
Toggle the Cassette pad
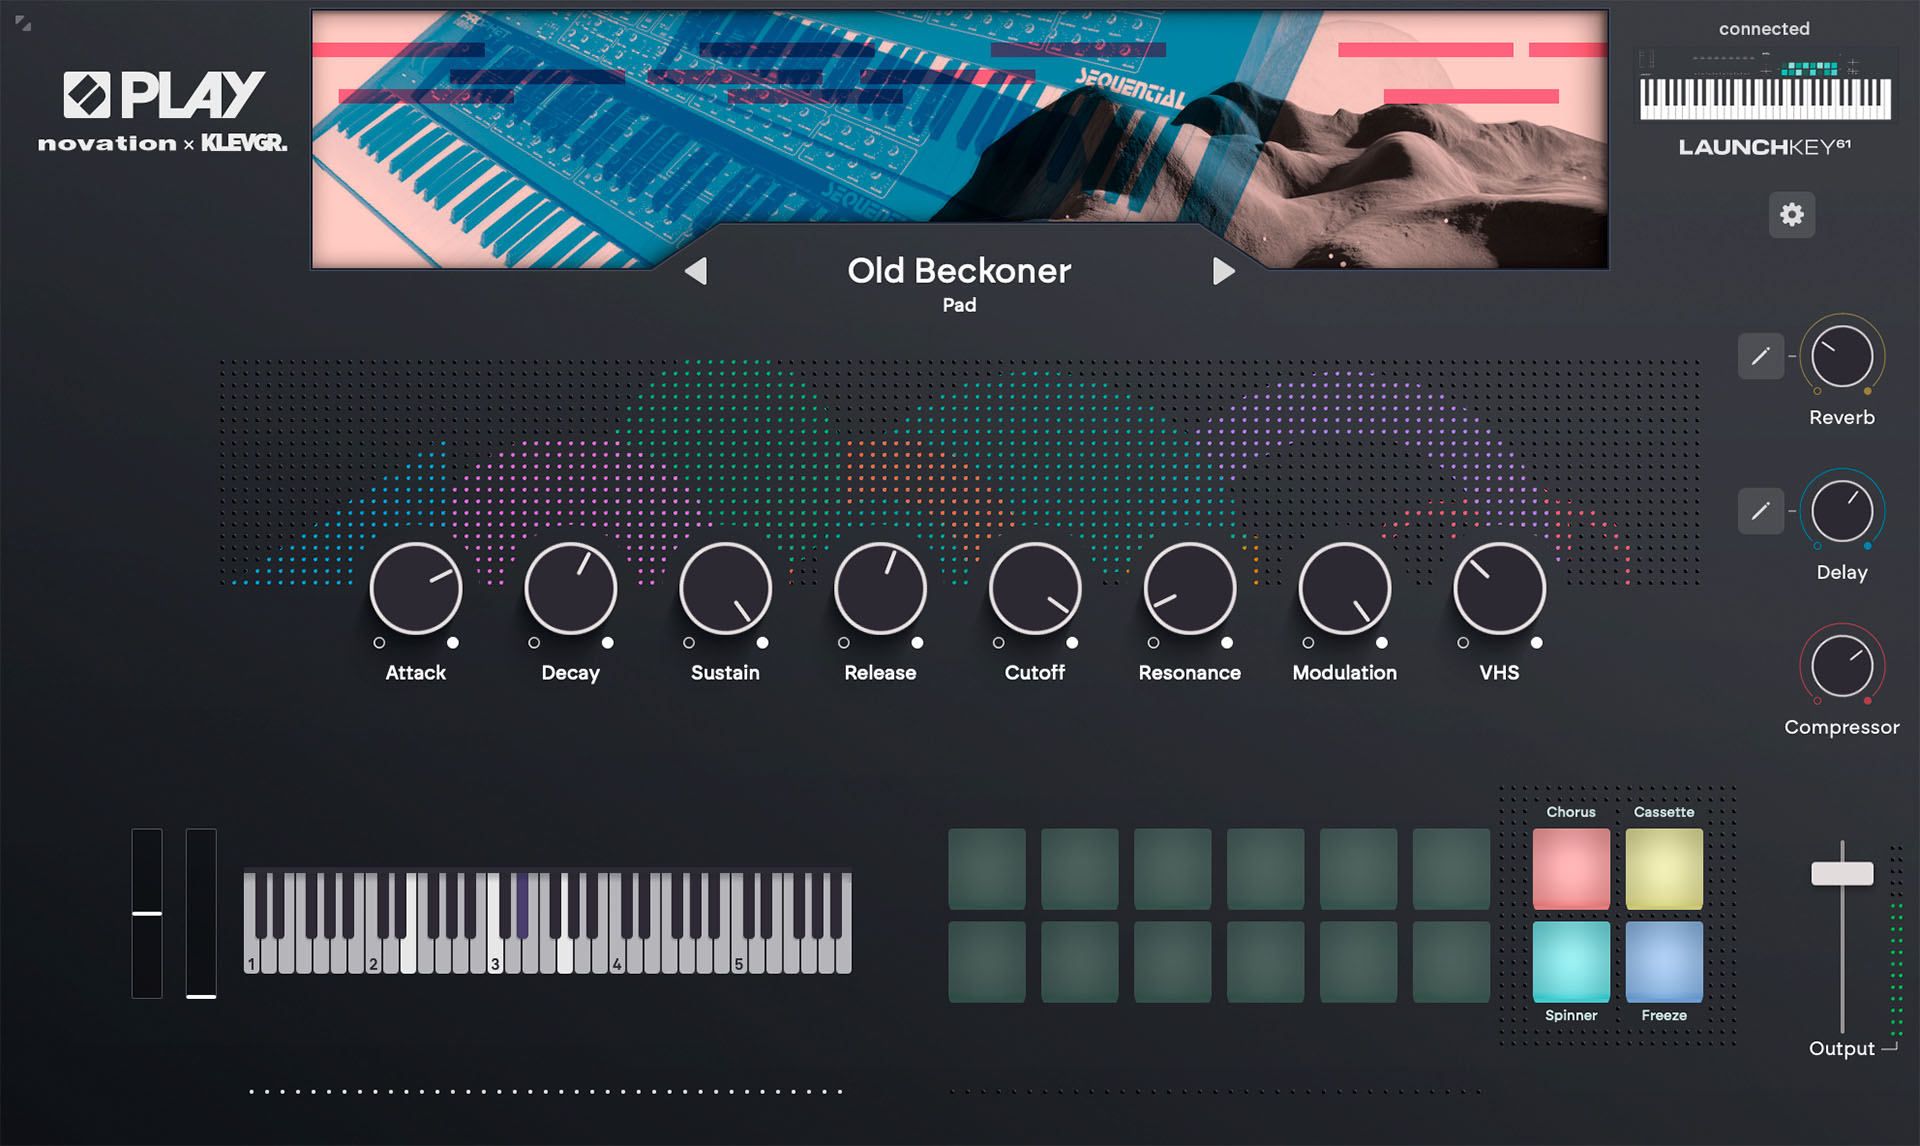point(1664,869)
